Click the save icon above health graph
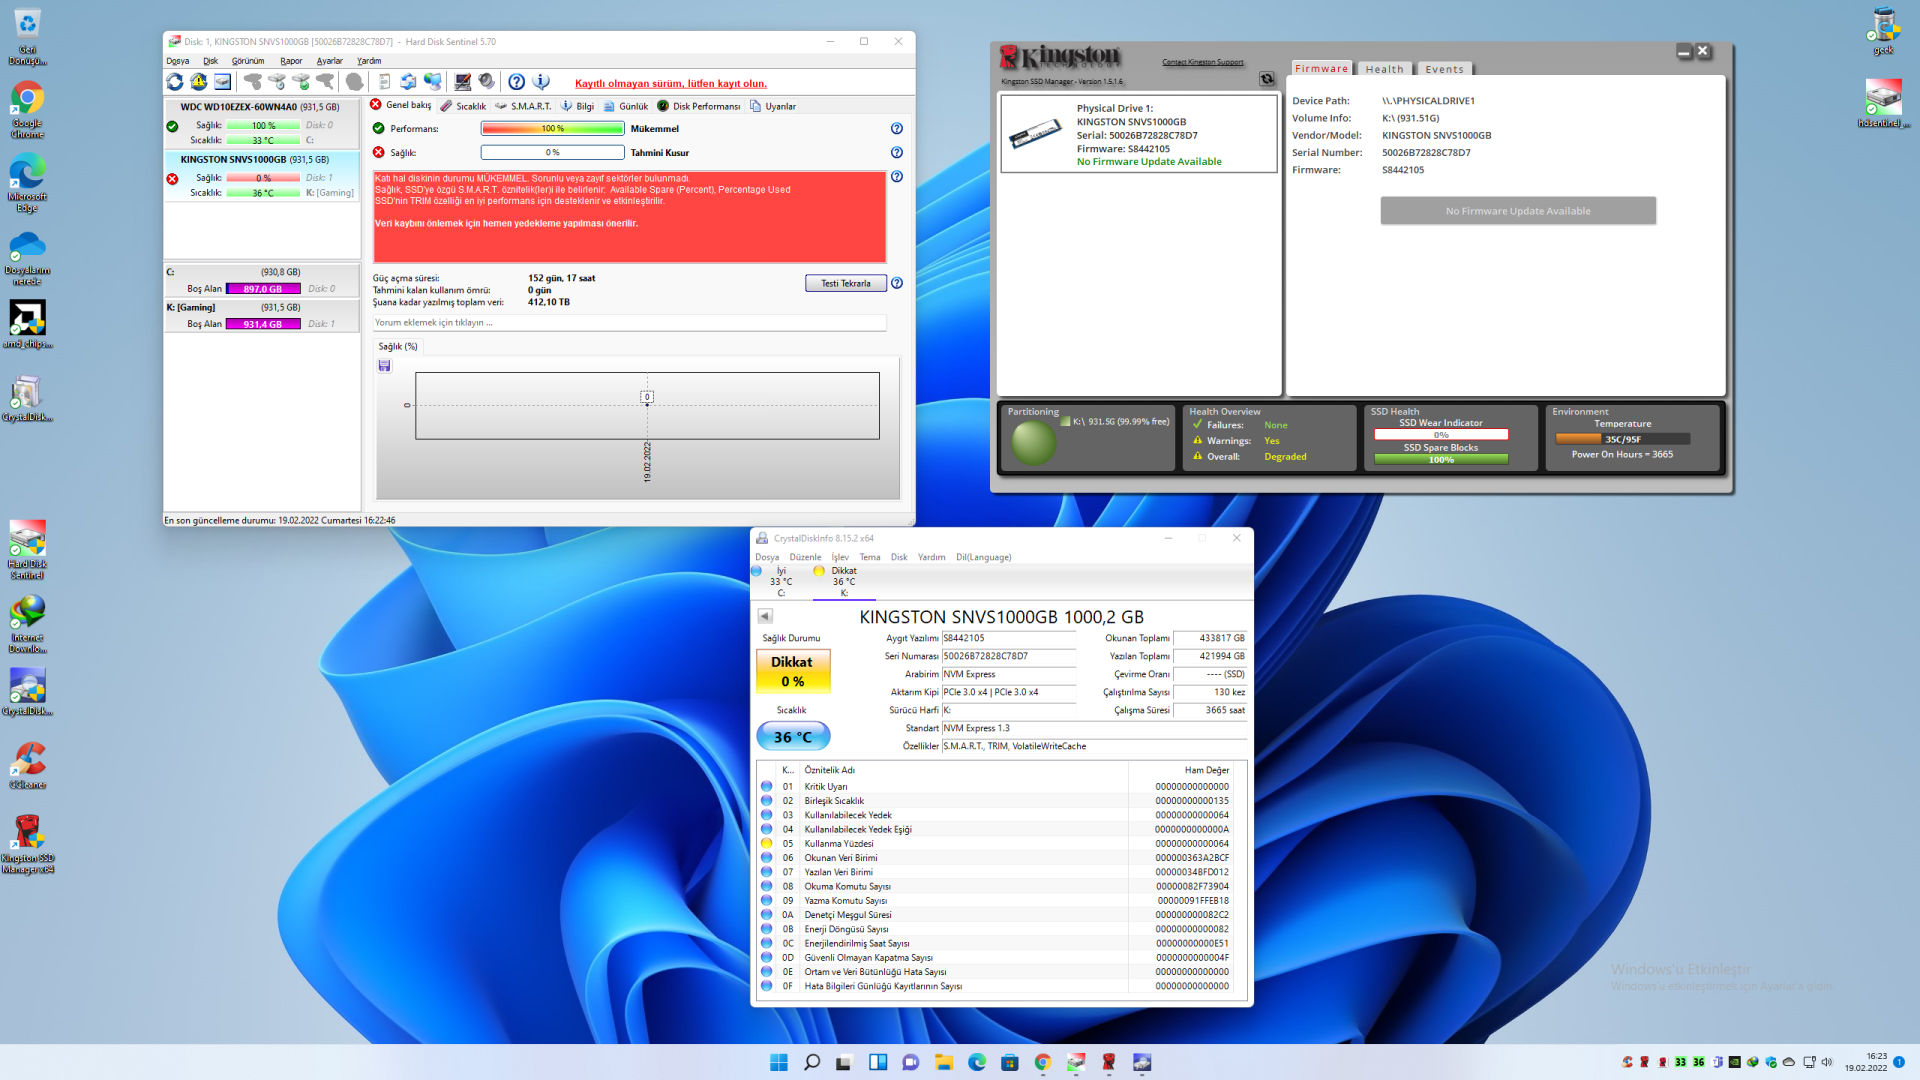 pos(384,366)
